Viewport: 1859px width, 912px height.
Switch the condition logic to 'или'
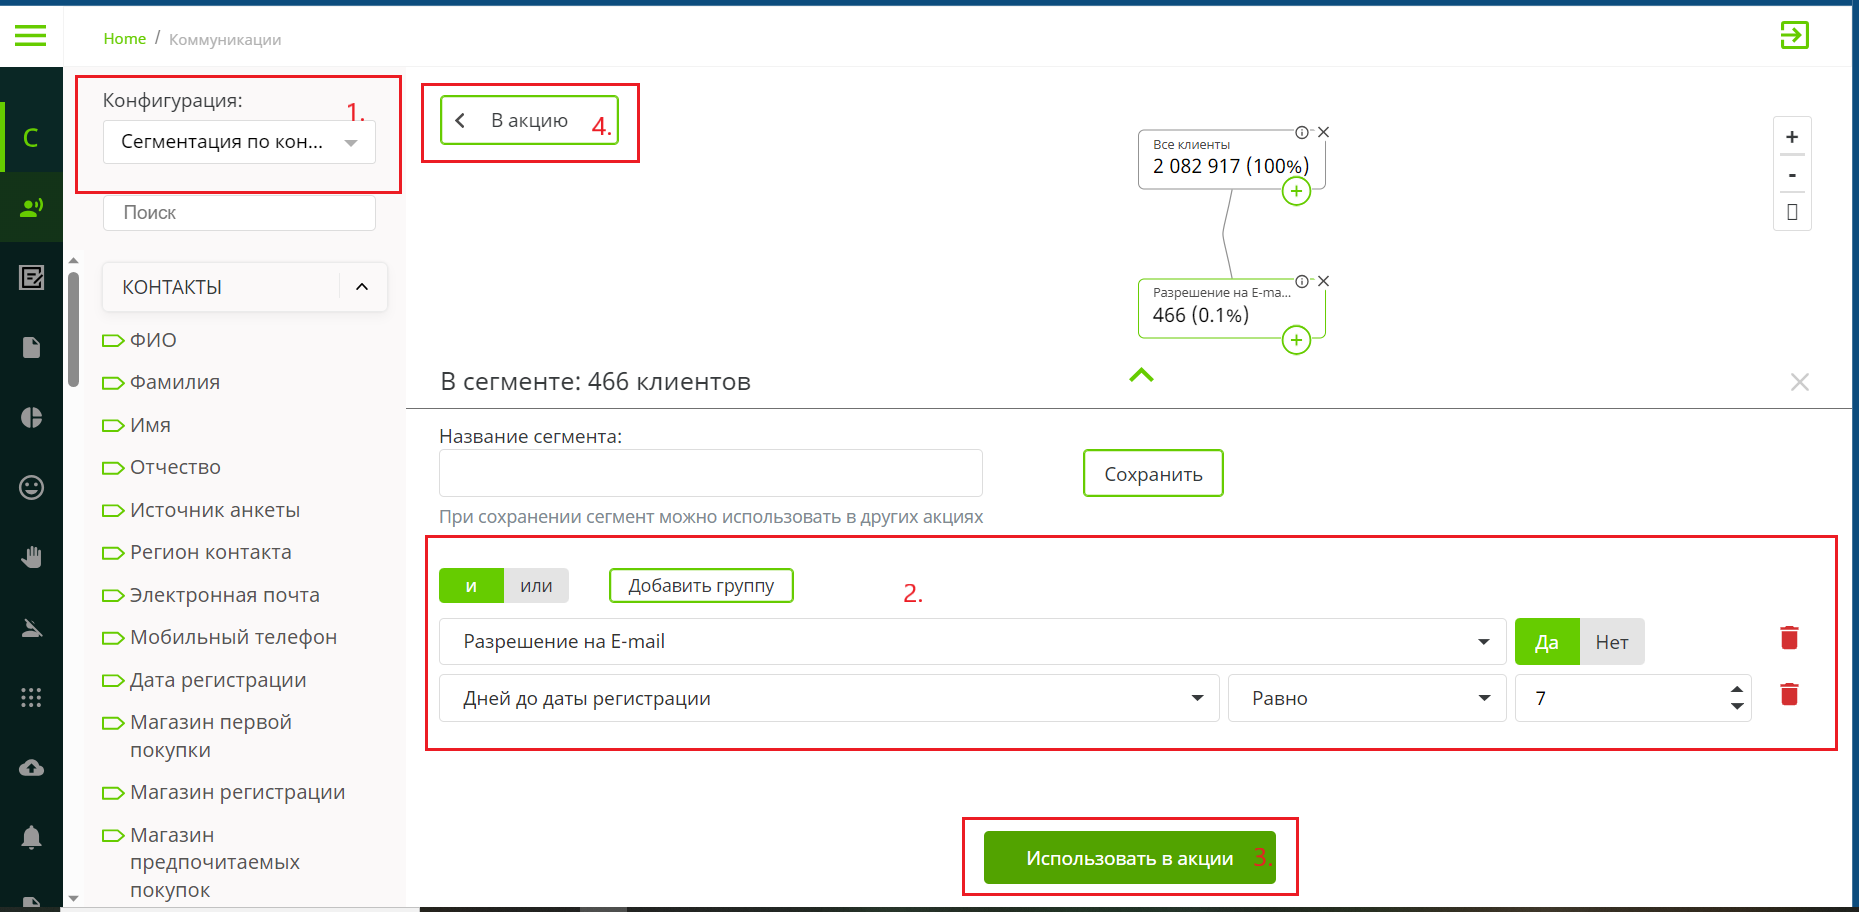(536, 586)
